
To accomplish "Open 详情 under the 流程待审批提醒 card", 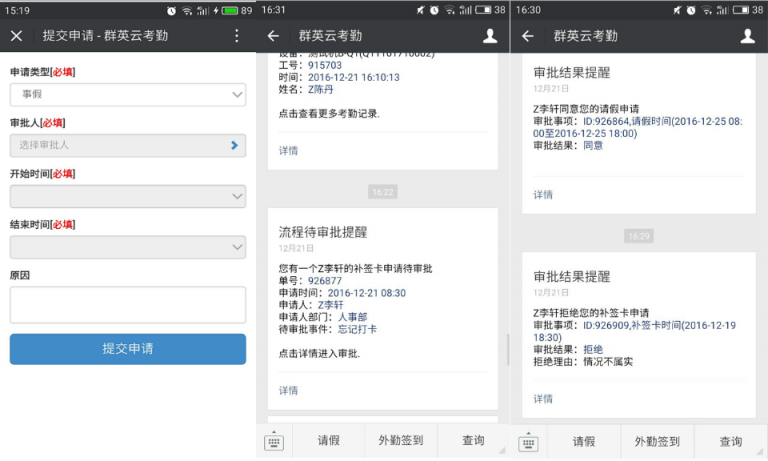I will tap(288, 390).
